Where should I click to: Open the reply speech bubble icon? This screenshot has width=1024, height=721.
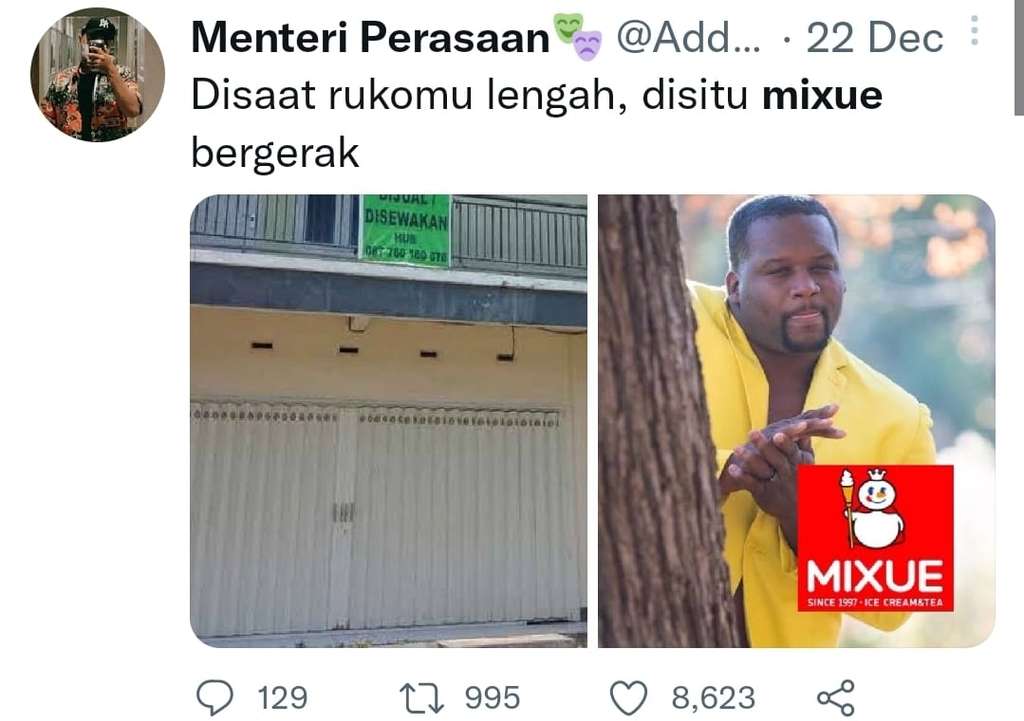215,697
